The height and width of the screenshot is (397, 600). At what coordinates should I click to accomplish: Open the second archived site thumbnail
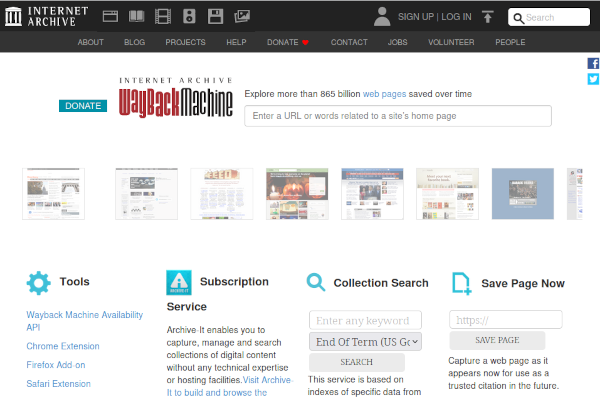coord(147,194)
